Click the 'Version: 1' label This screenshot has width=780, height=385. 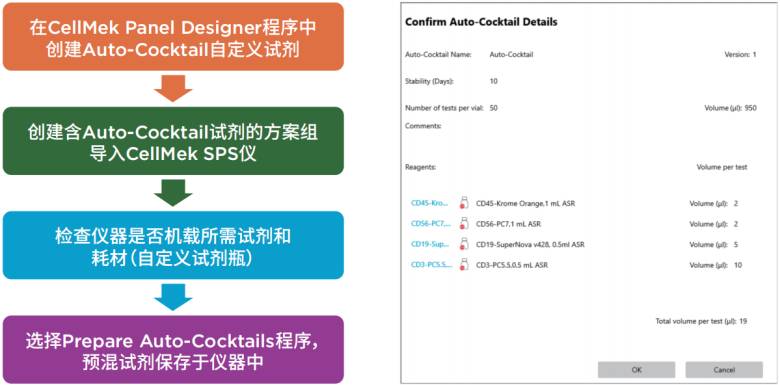click(x=740, y=55)
